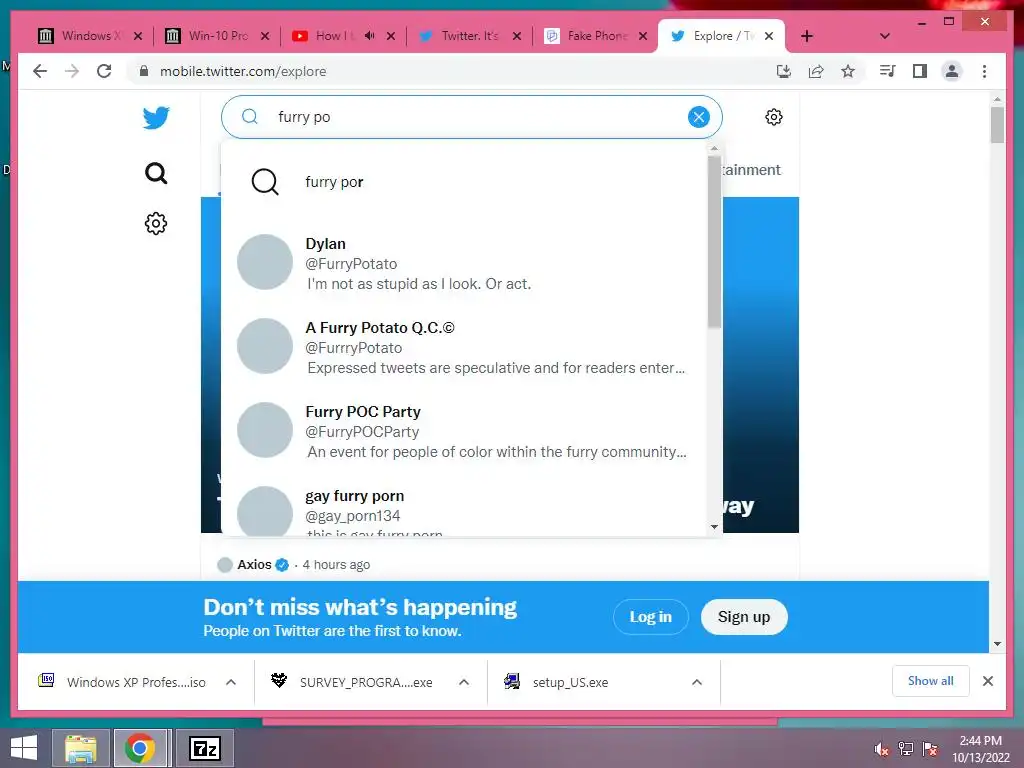Click the install app icon in address bar
This screenshot has width=1024, height=768.
click(784, 71)
